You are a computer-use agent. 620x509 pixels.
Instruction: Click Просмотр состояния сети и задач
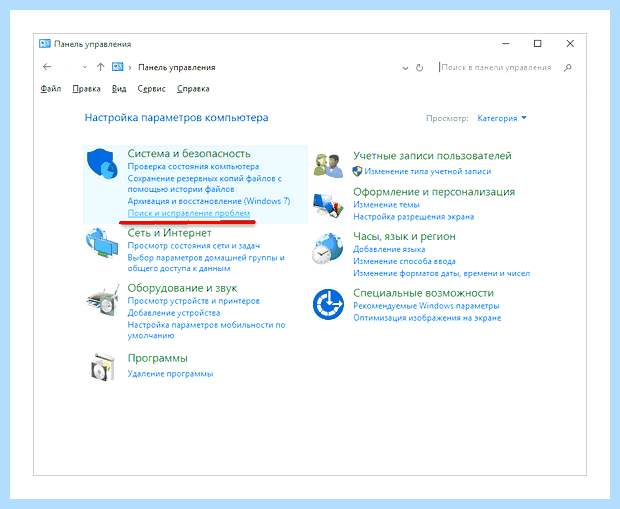tap(194, 246)
